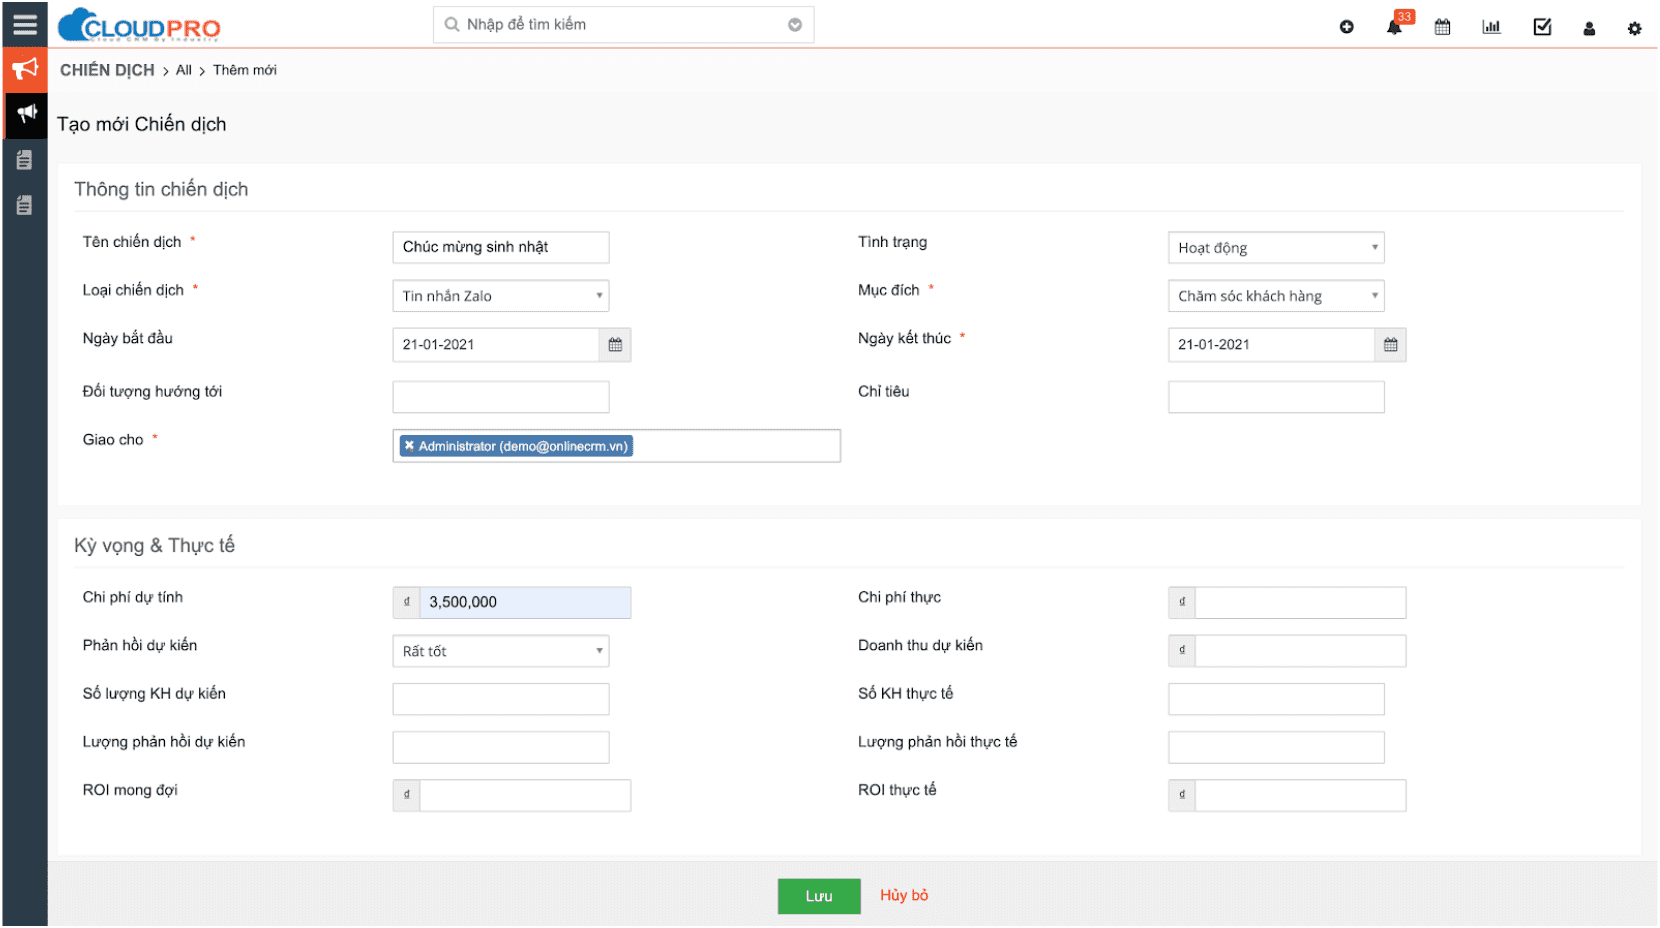Screen dimensions: 1660x928
Task: Click the Kỳ vọng & Thực tế heading
Action: [x=154, y=545]
